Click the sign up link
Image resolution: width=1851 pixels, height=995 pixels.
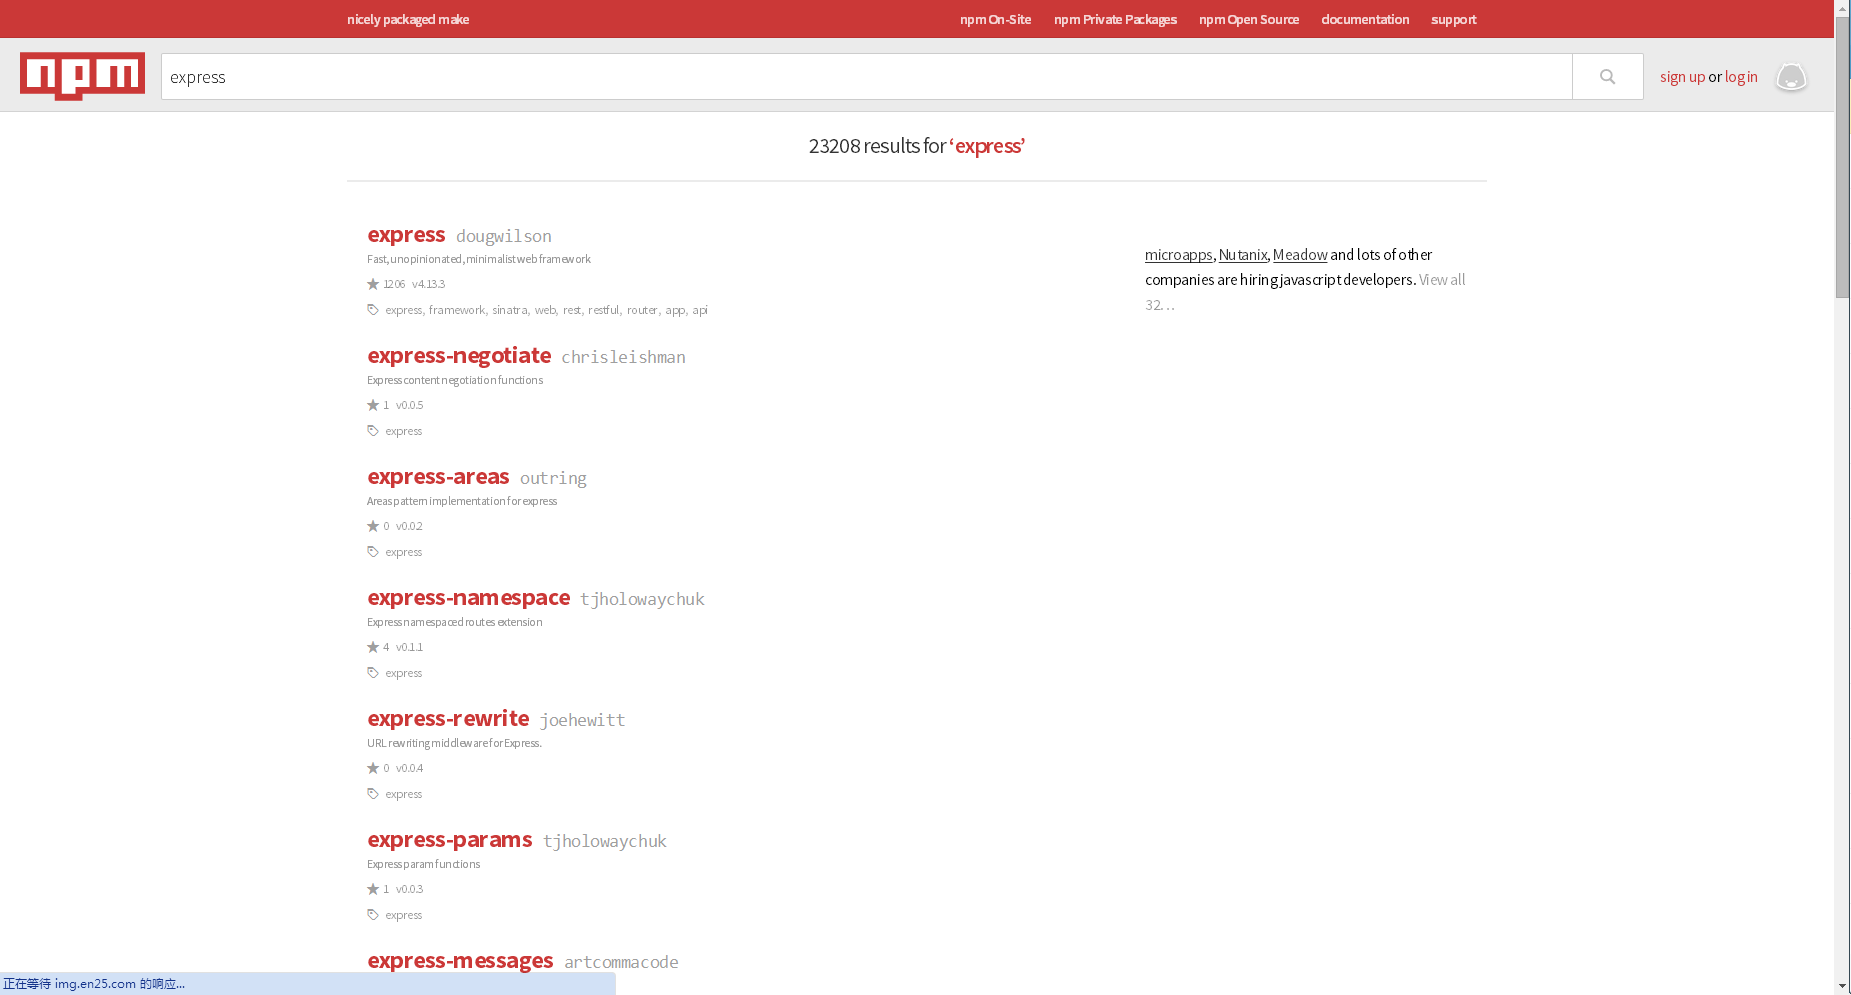coord(1682,77)
